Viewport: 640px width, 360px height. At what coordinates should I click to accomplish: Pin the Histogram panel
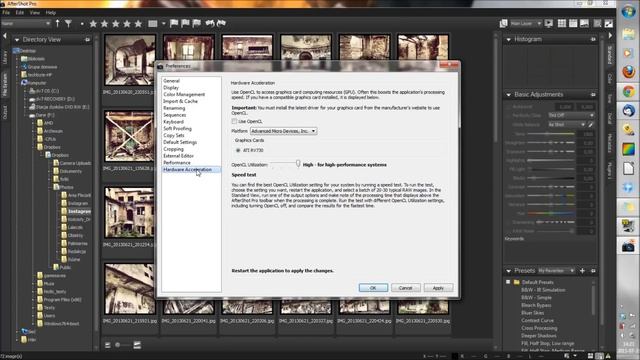coord(593,39)
